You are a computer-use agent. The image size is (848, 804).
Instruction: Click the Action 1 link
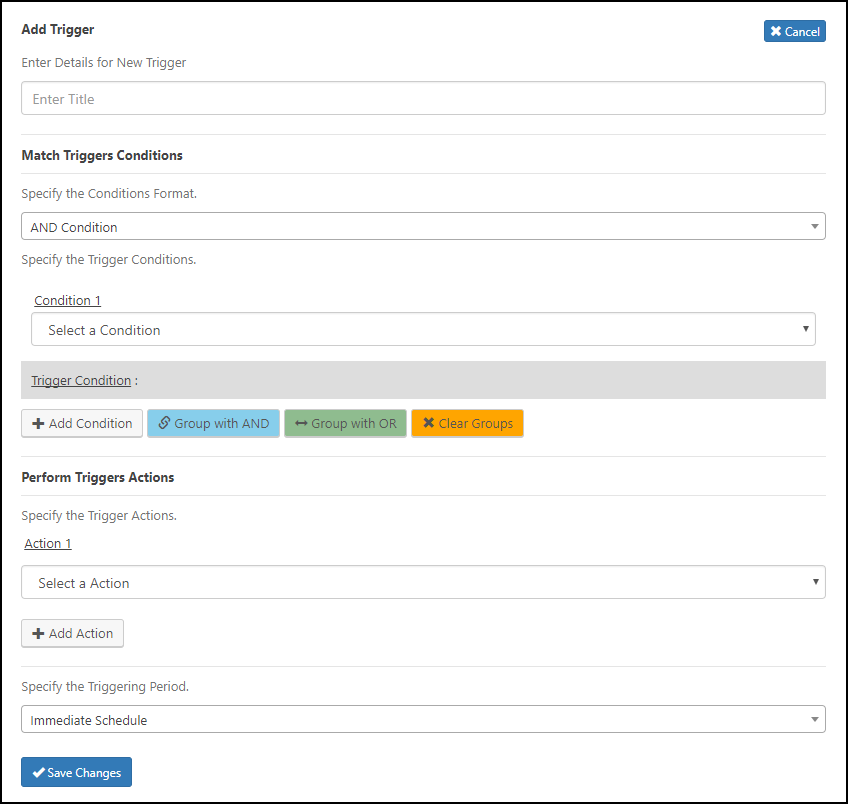tap(48, 544)
